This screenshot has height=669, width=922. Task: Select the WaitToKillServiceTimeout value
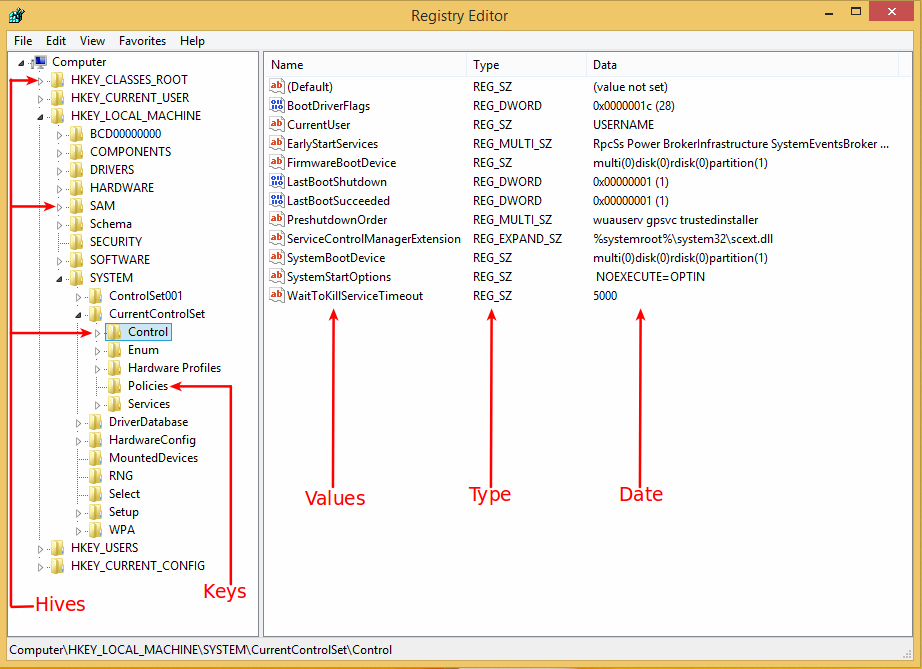[x=354, y=296]
